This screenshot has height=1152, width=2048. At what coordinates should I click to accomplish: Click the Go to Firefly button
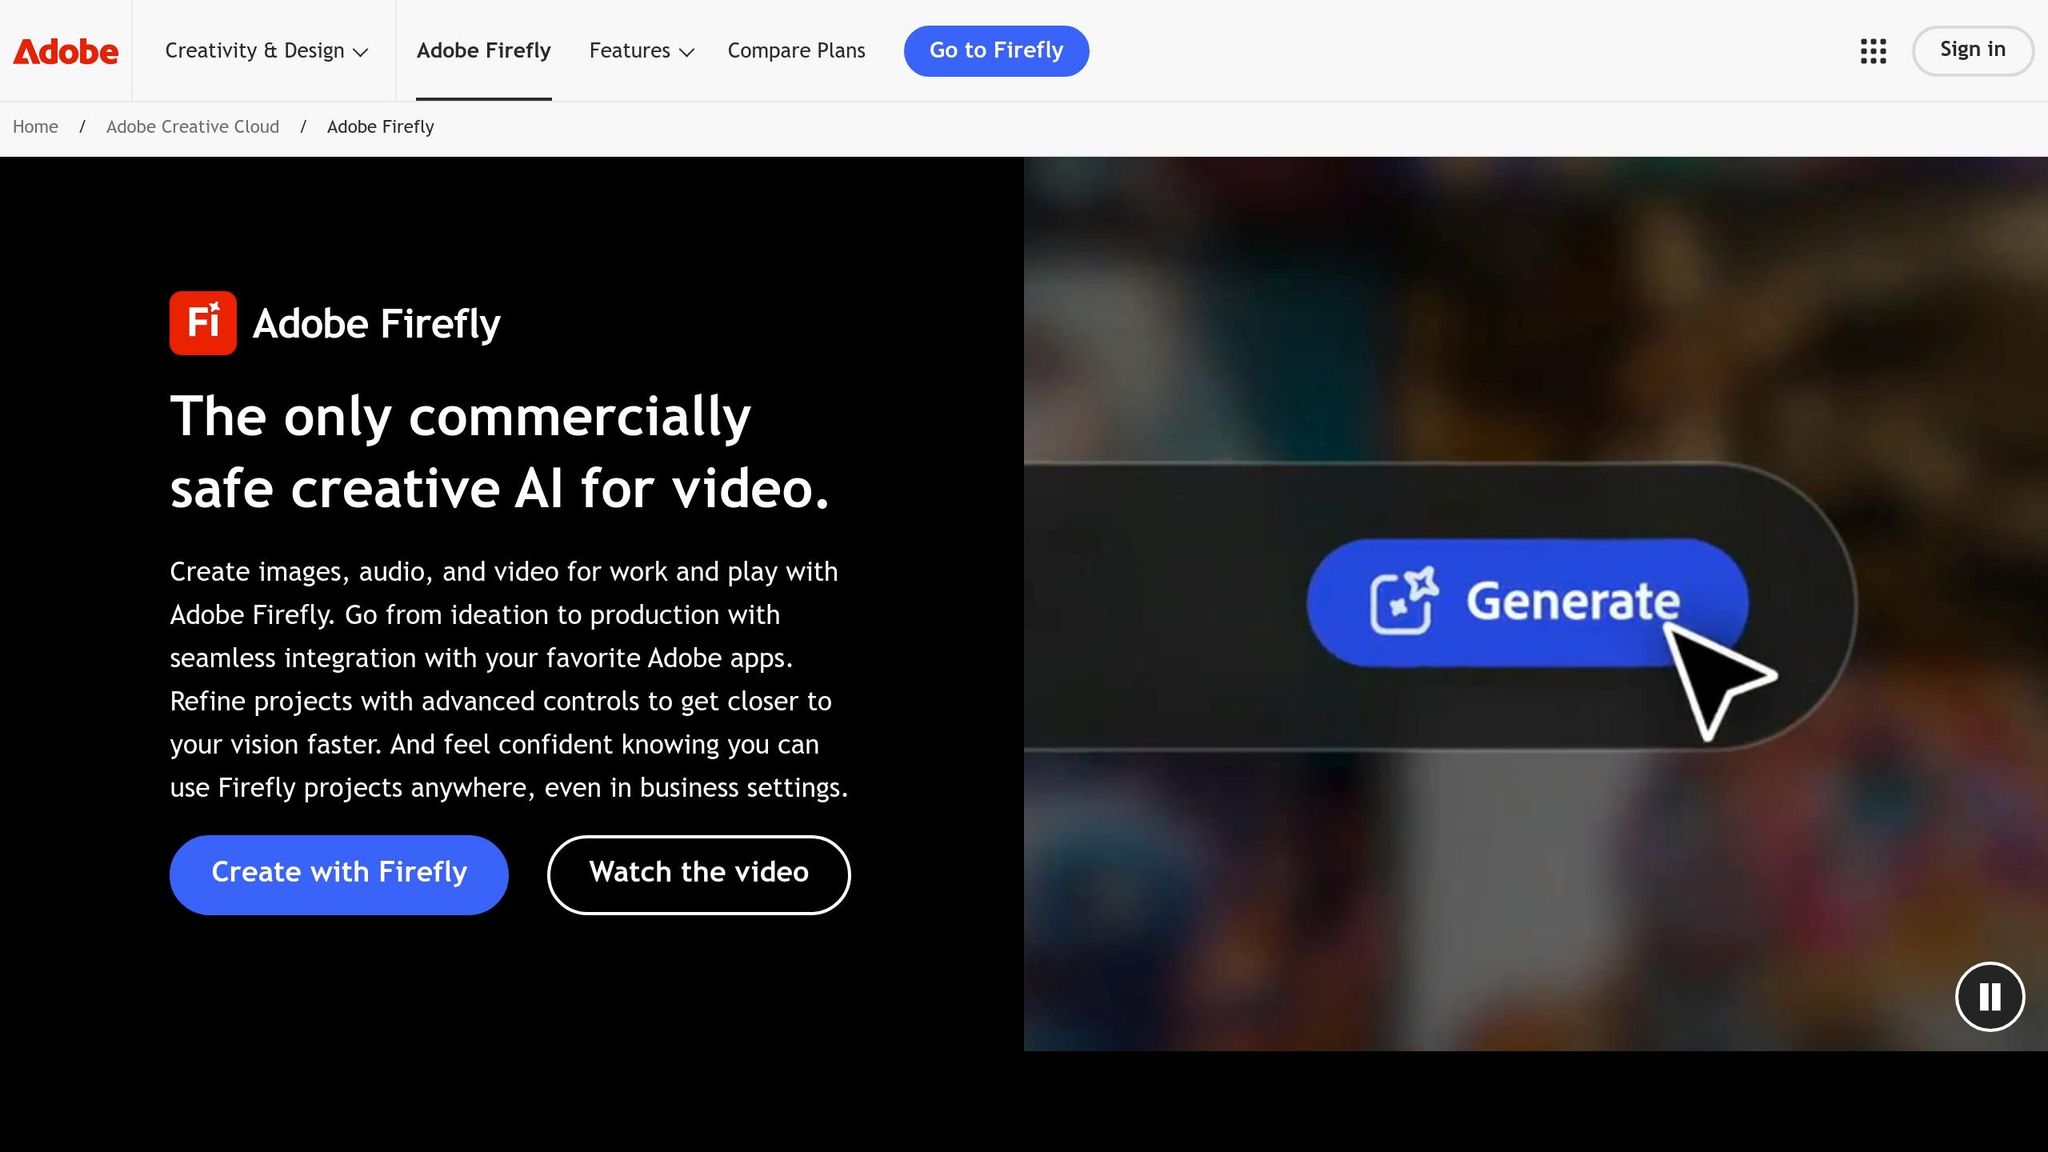[996, 51]
